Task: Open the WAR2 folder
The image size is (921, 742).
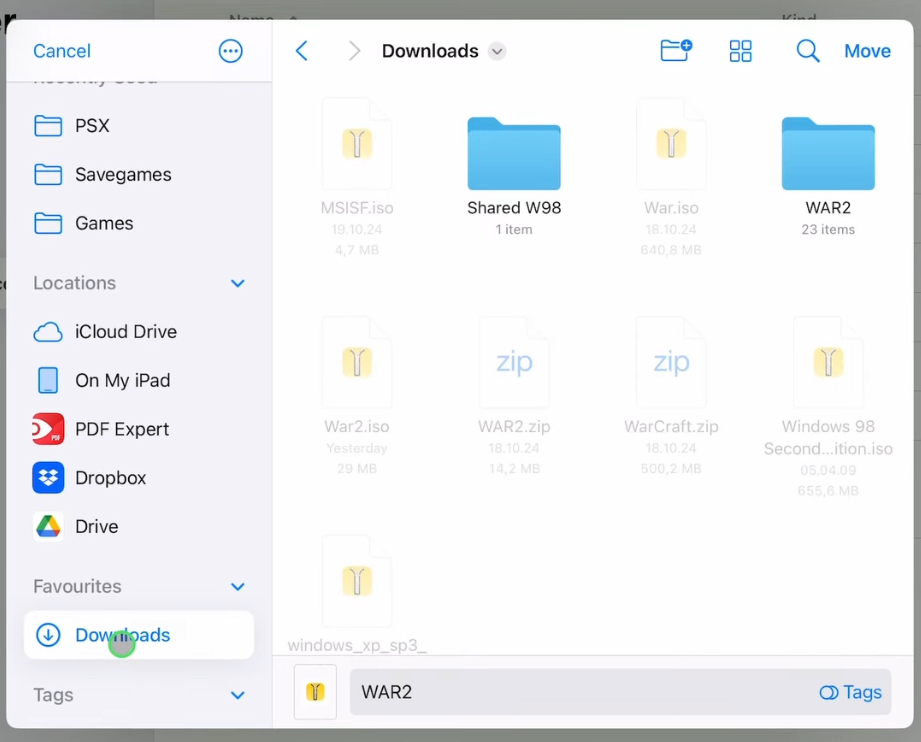Action: (x=828, y=154)
